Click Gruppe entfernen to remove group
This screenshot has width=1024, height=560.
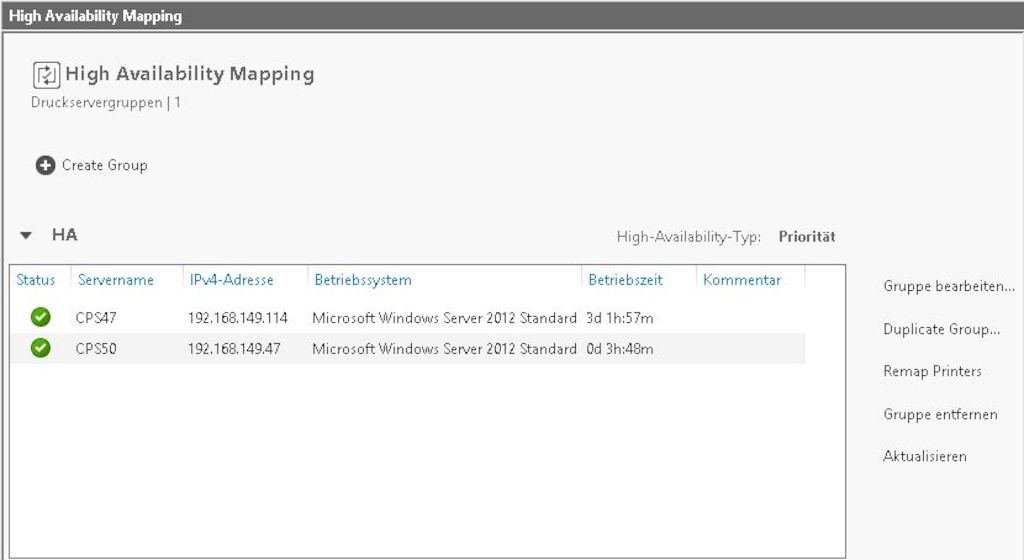pos(940,414)
